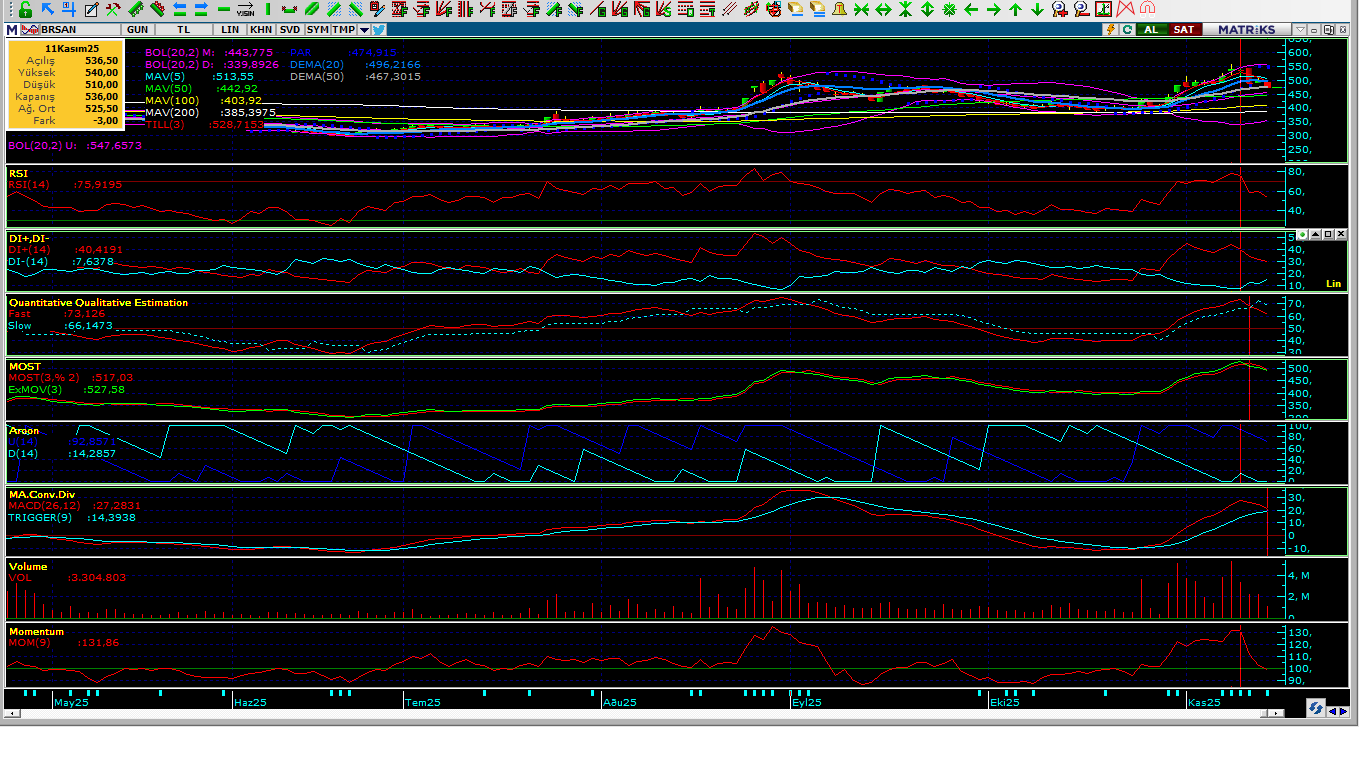This screenshot has height=768, width=1366.
Task: Open the SYM symbol menu
Action: 317,30
